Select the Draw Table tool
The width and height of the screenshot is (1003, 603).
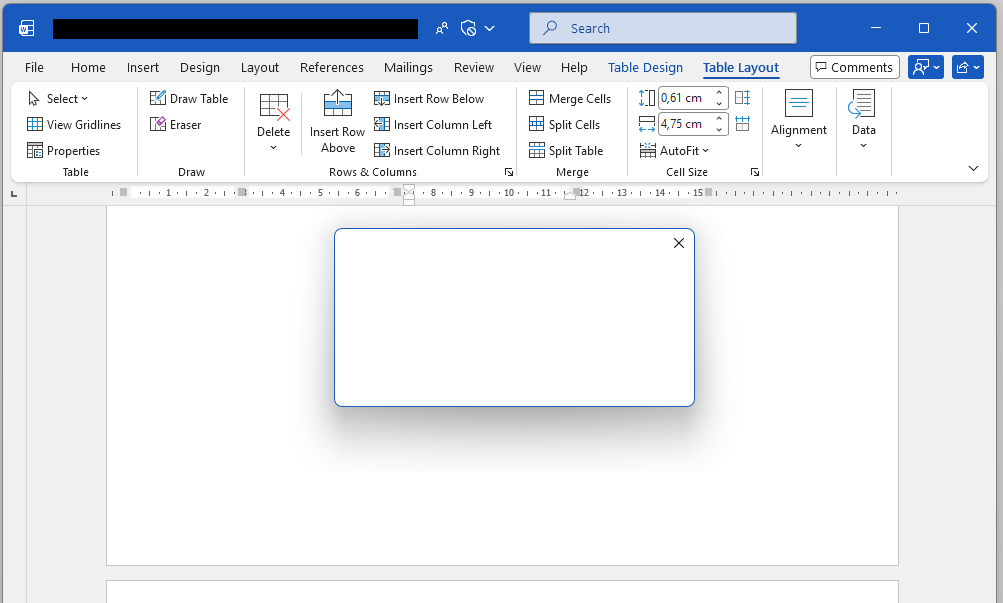click(189, 98)
